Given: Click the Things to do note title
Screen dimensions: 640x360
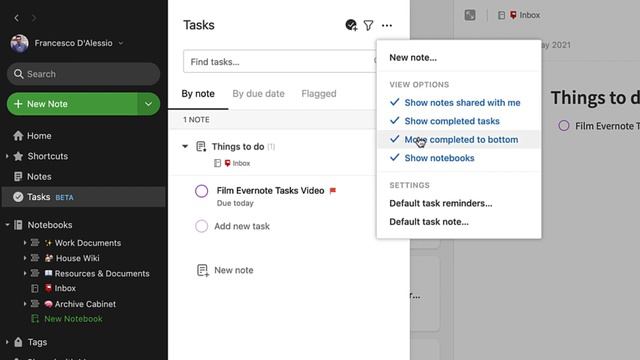Looking at the screenshot, I should pos(238,147).
